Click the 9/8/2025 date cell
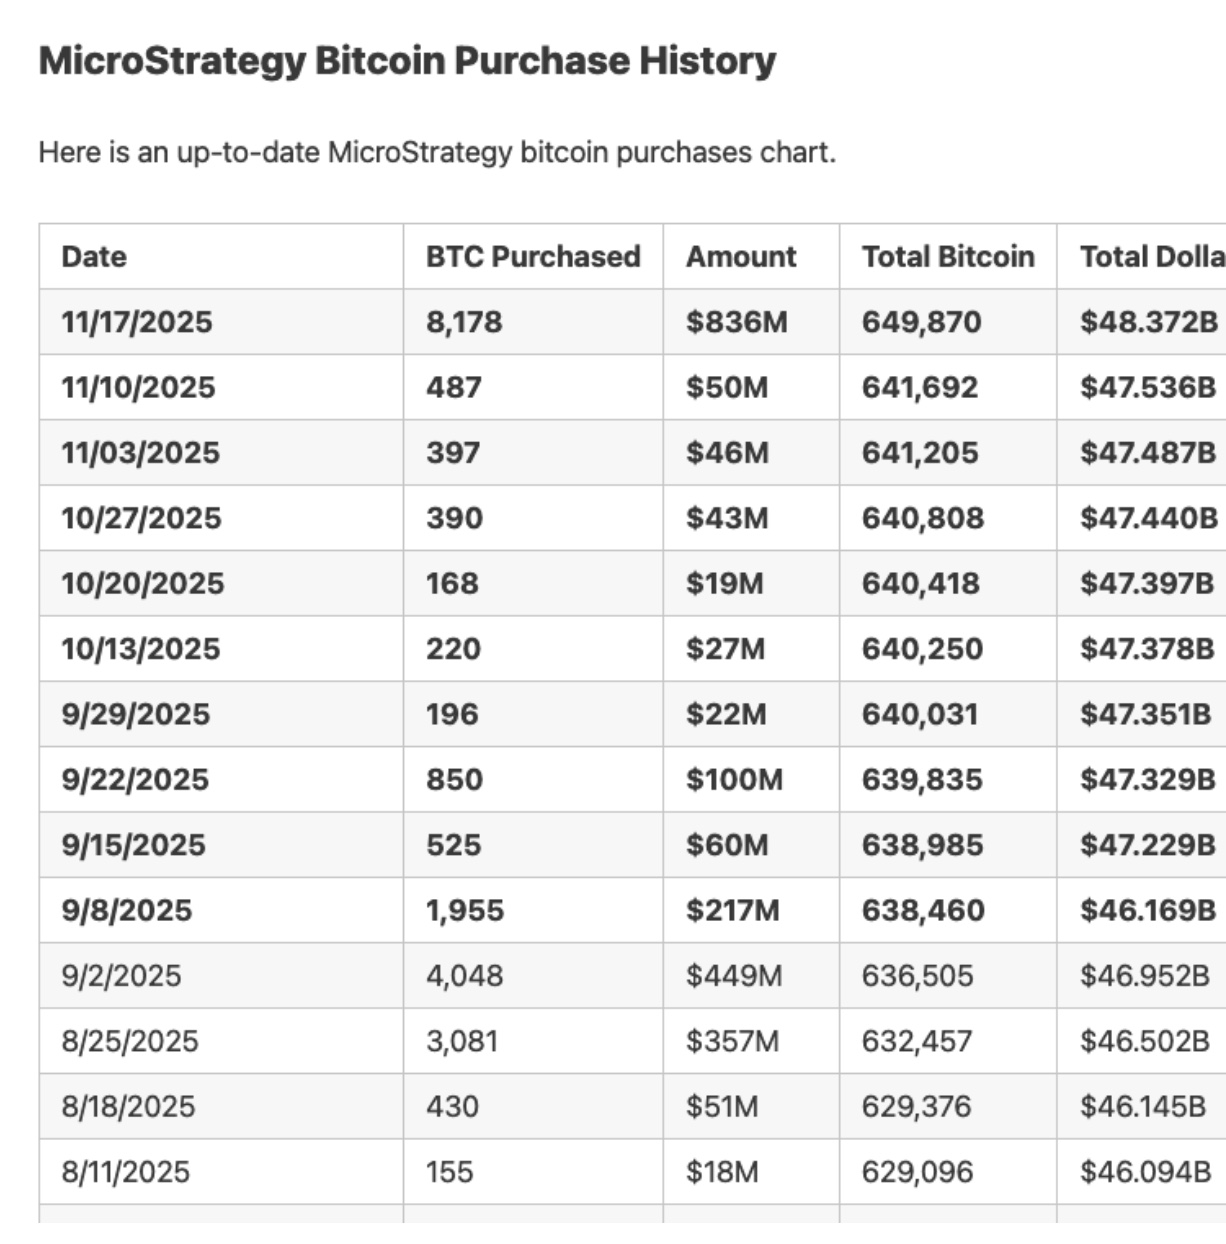1226x1244 pixels. click(127, 910)
